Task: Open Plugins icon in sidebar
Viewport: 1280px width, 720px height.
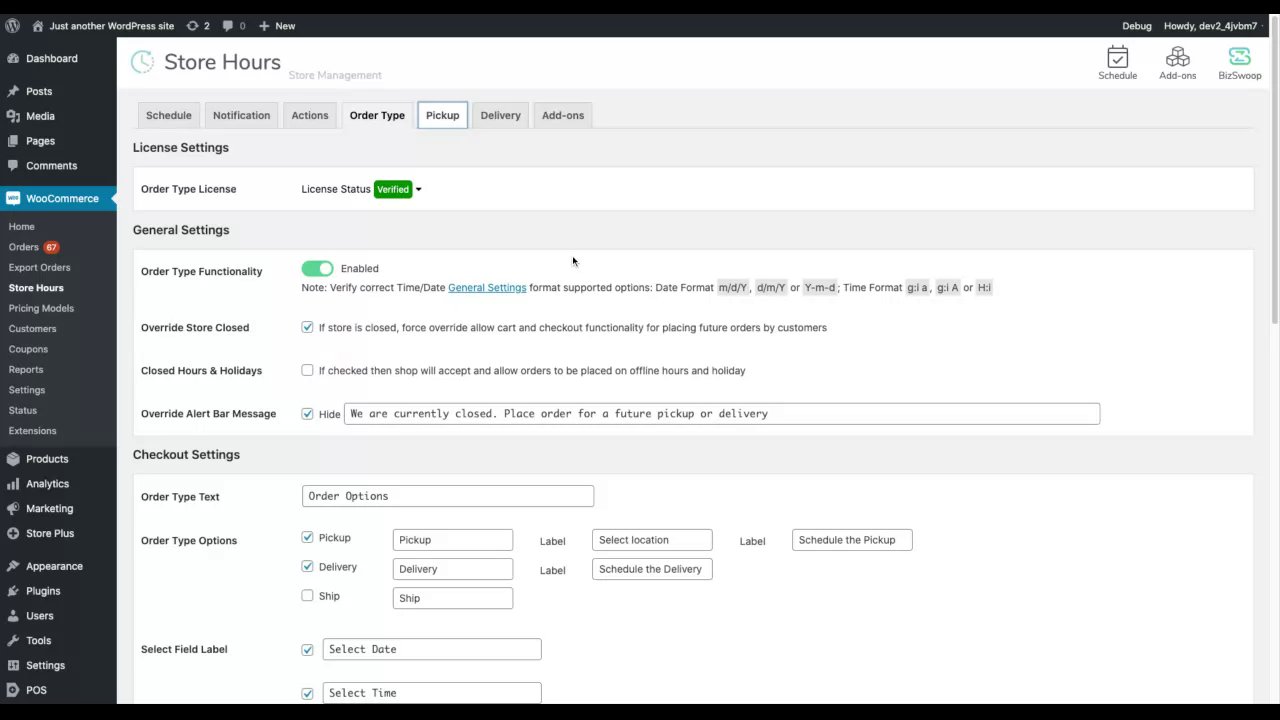Action: [13, 591]
